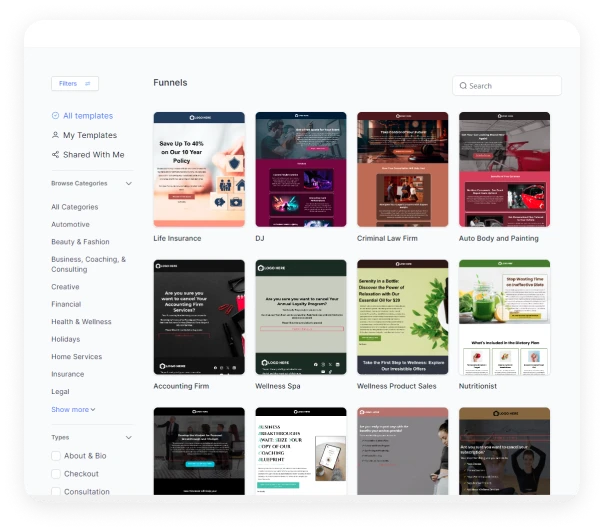Viewport: 604px width, 531px height.
Task: Type in the Search templates field
Action: 512,86
